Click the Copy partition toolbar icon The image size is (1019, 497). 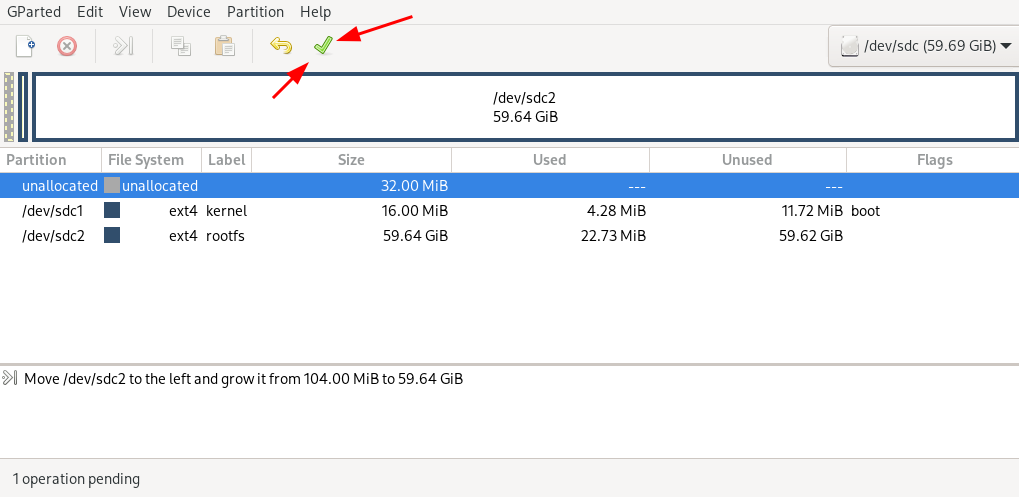[x=180, y=46]
